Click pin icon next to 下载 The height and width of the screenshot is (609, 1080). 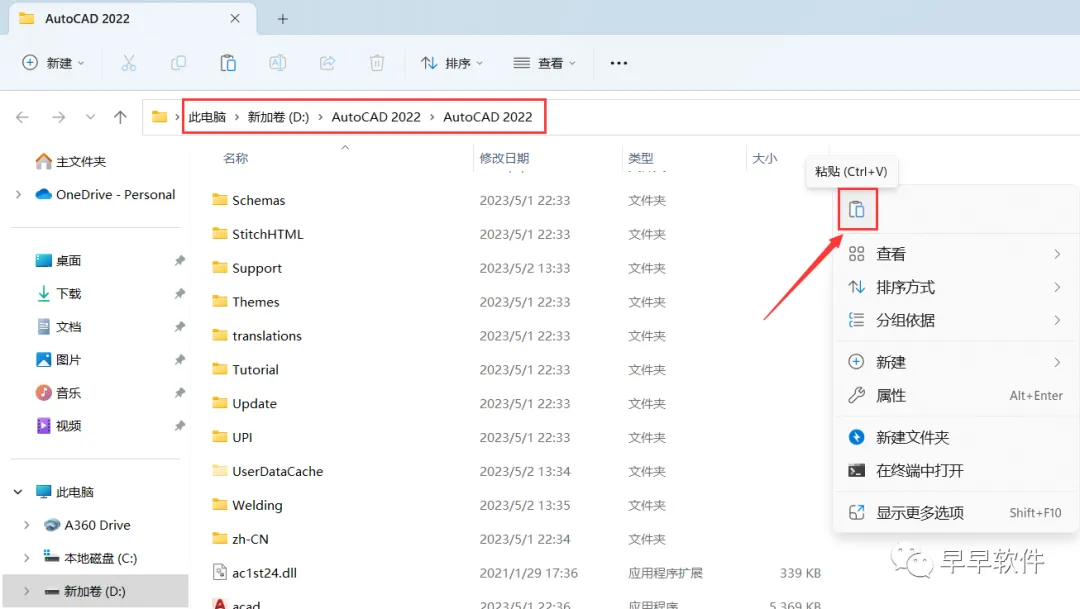click(x=180, y=293)
